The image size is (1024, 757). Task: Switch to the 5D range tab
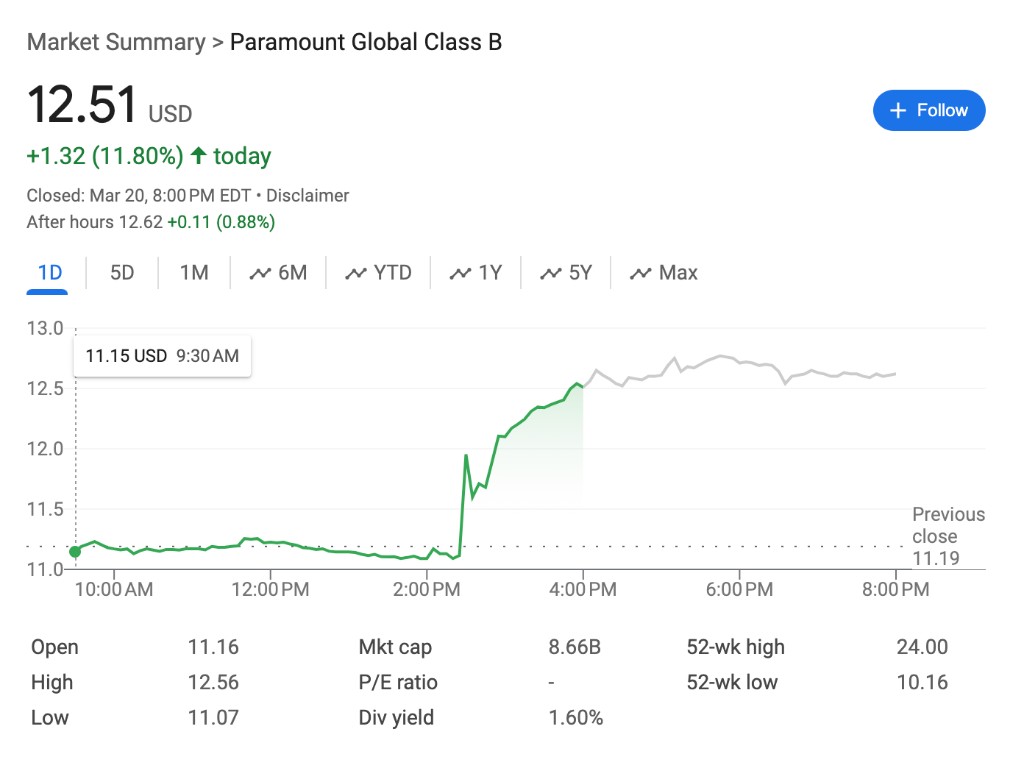pos(122,273)
